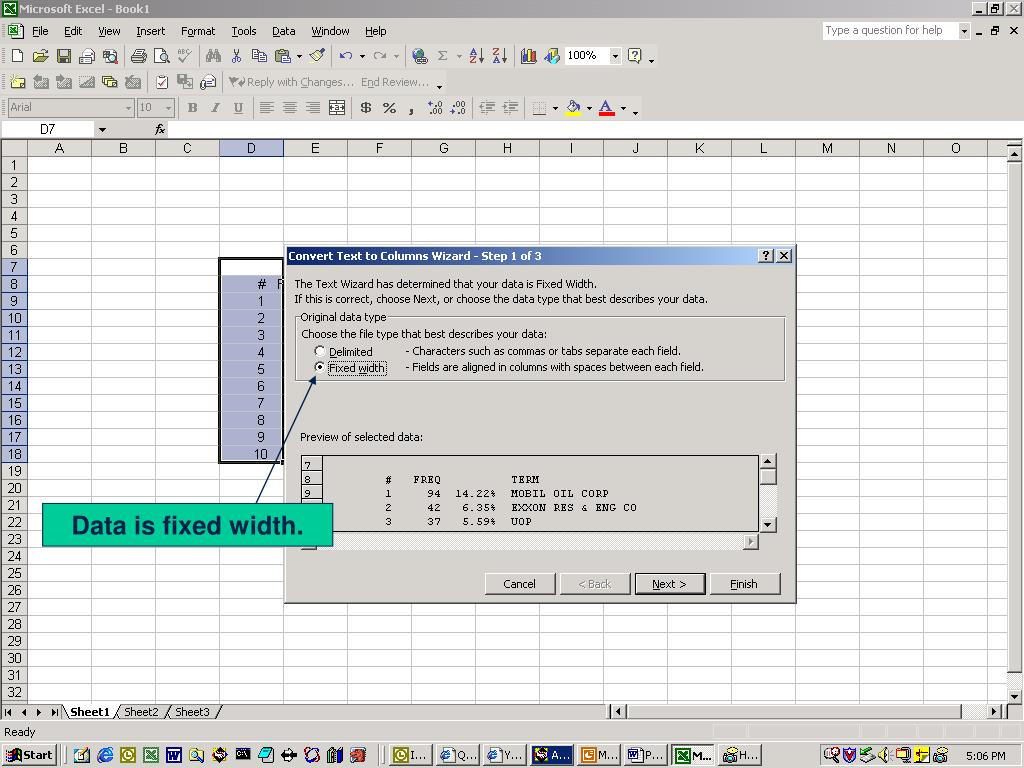Screen dimensions: 1024x768
Task: Click the Name Box showing D7
Action: [48, 129]
